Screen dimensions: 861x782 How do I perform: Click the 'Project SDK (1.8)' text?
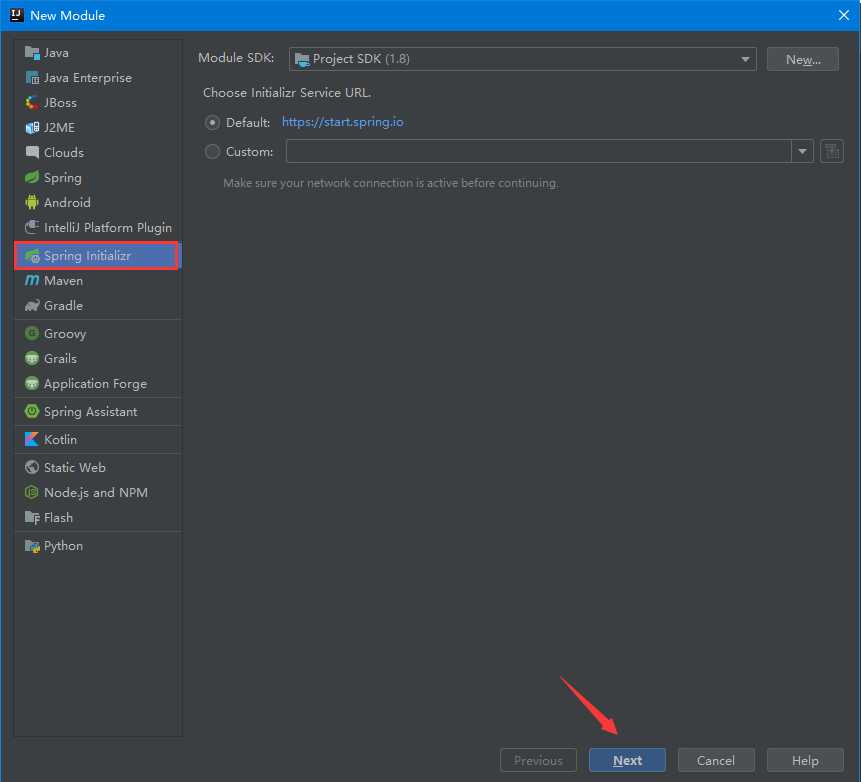coord(361,59)
